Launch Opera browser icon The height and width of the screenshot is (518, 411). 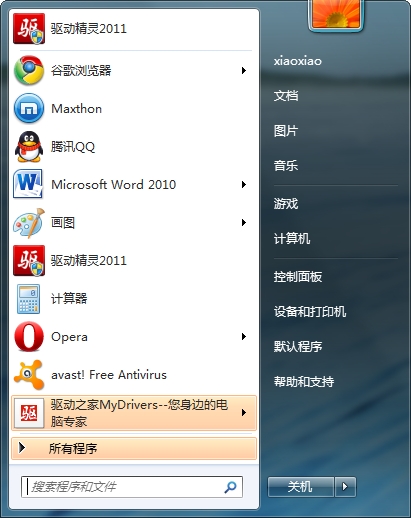[x=29, y=337]
